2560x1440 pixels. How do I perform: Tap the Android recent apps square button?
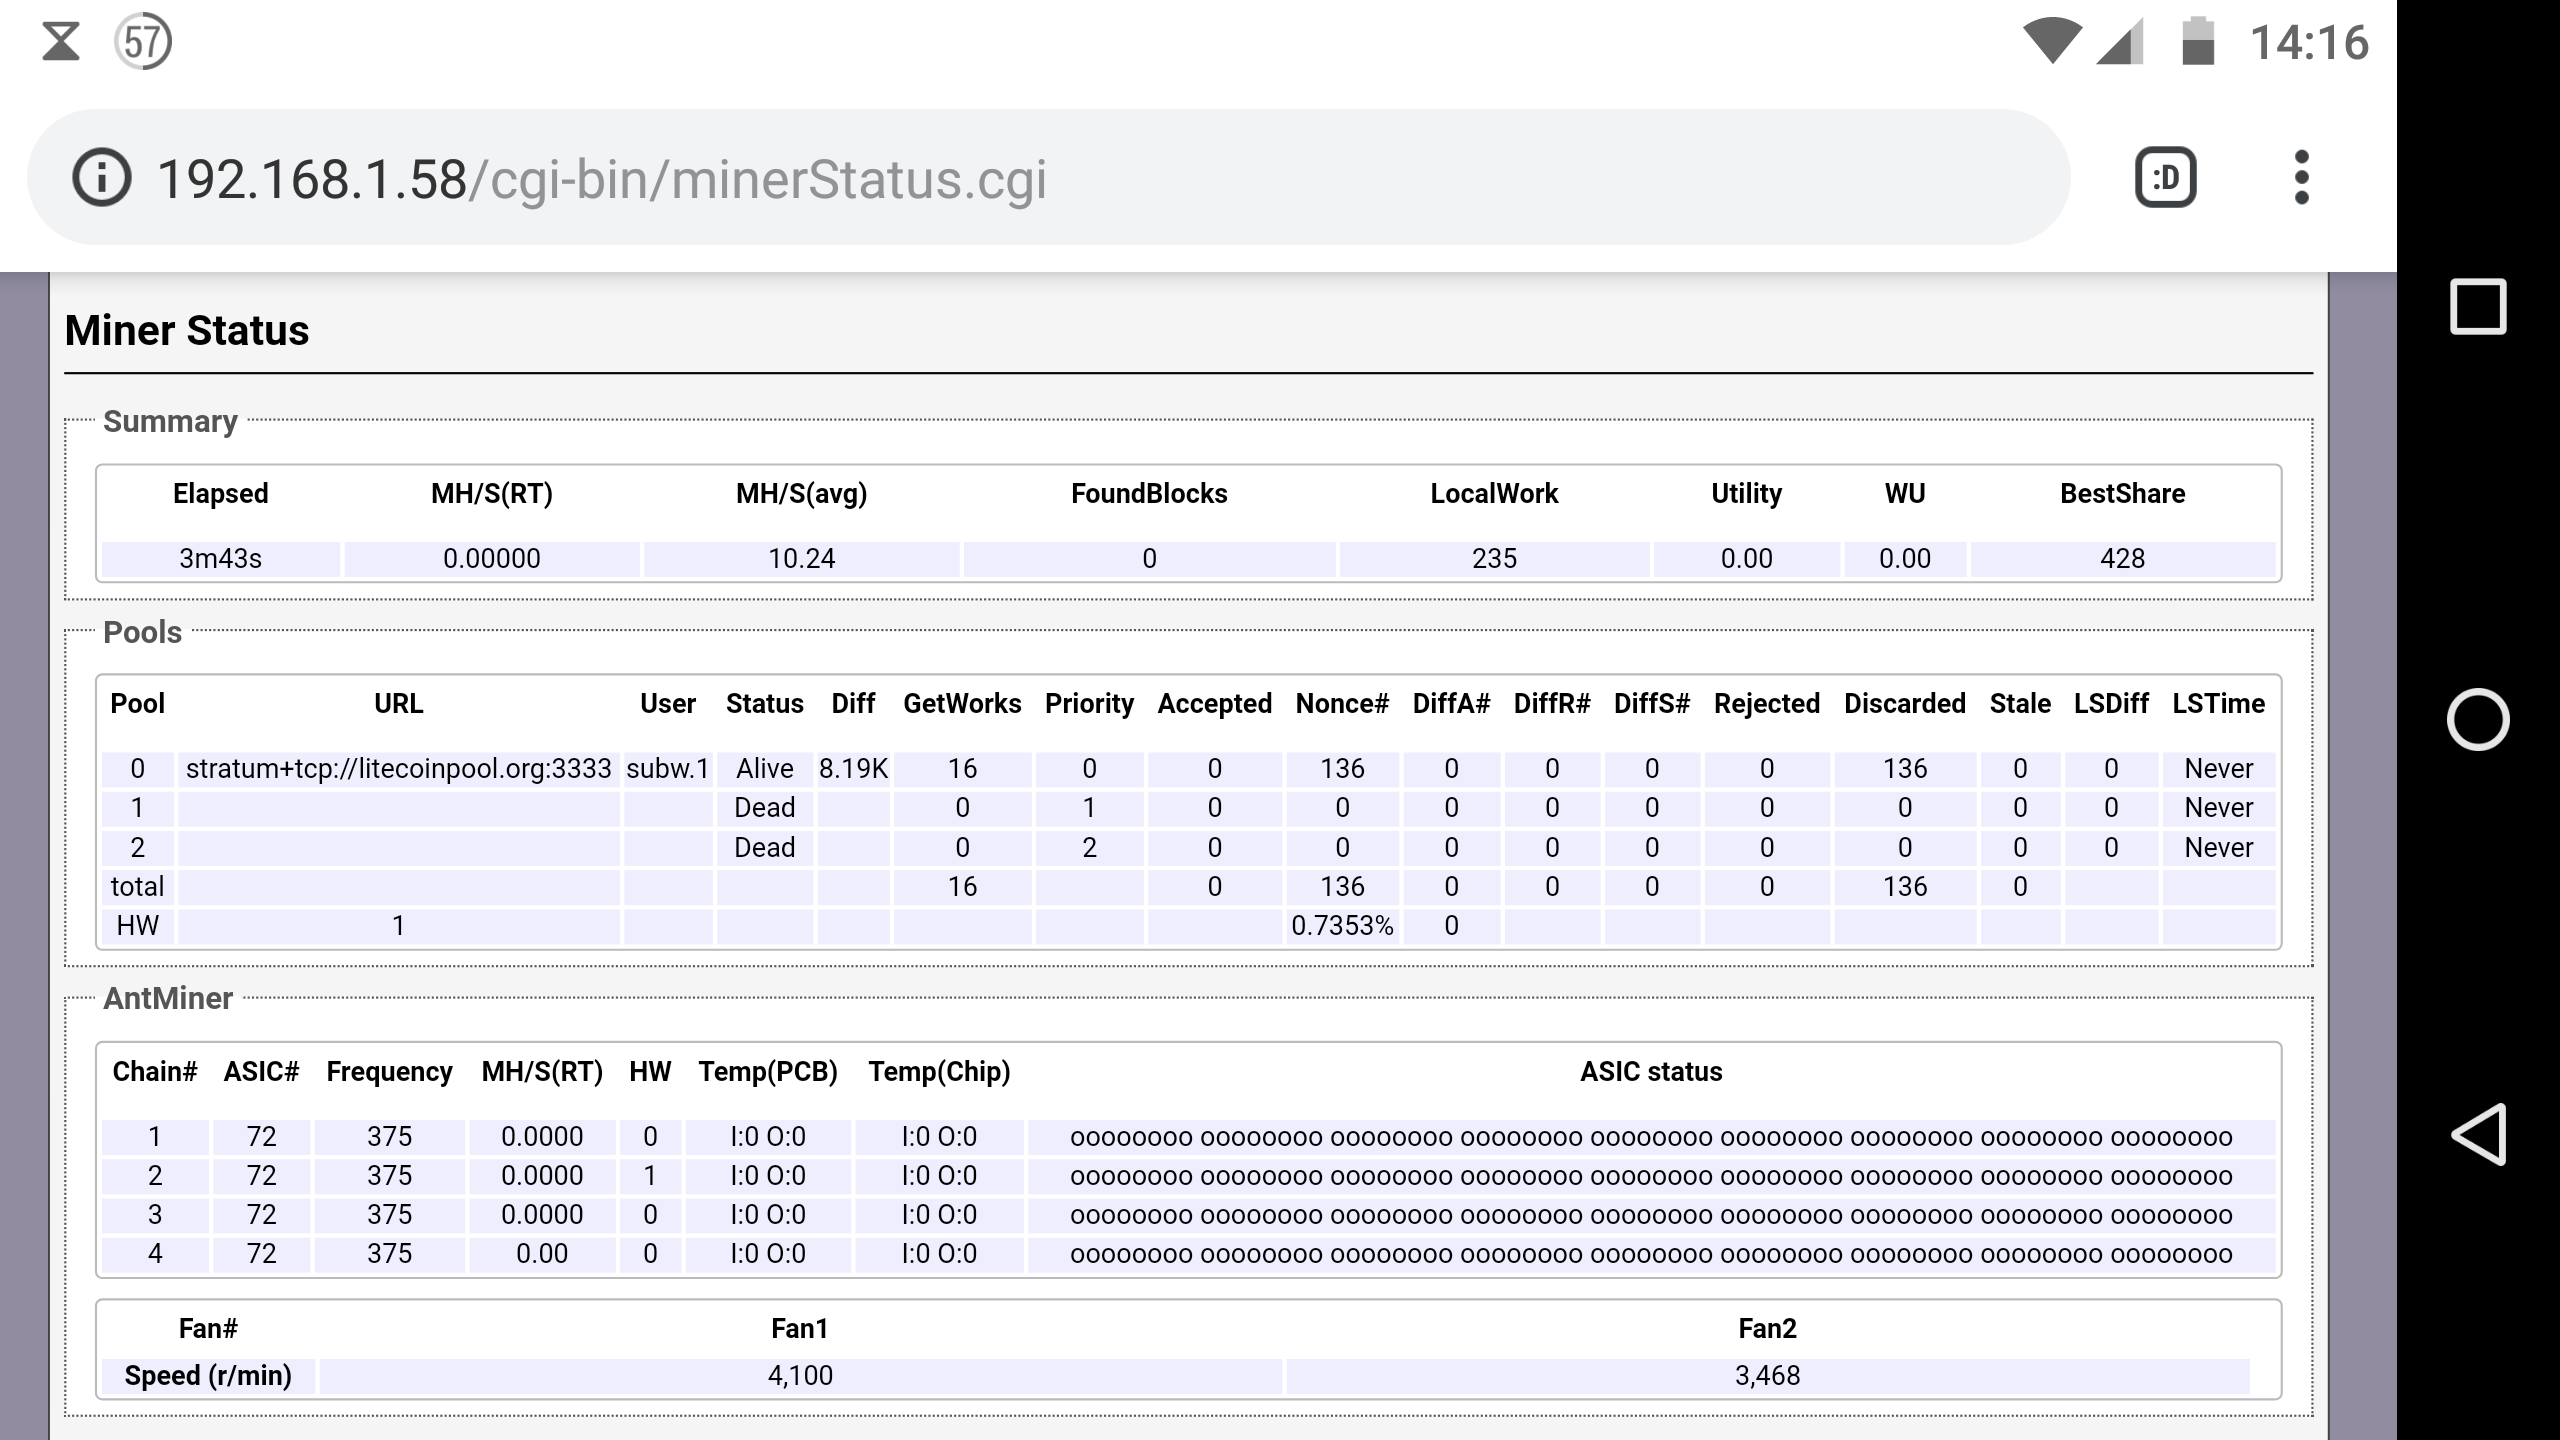pos(2478,306)
